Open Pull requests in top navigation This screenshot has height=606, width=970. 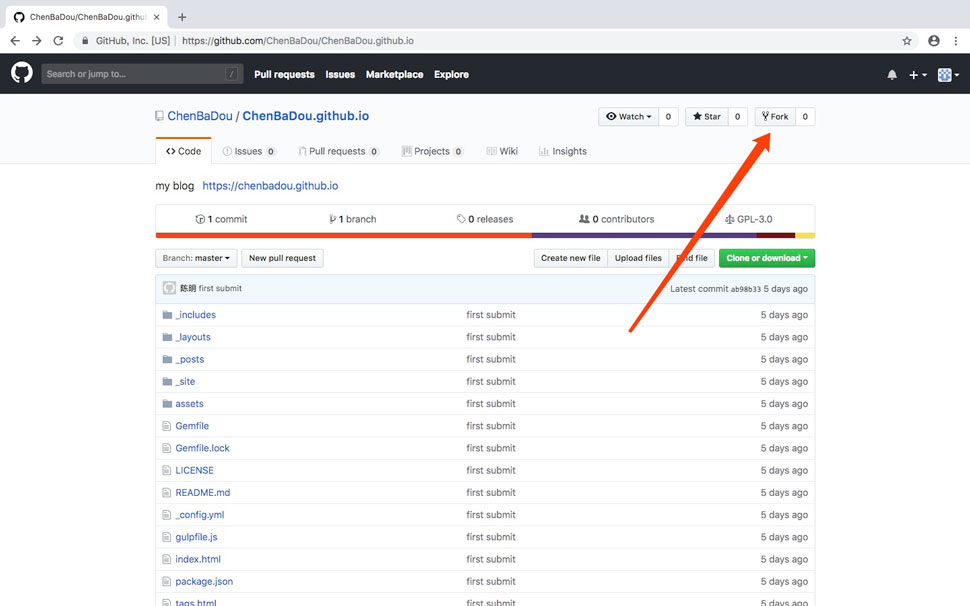[x=285, y=74]
